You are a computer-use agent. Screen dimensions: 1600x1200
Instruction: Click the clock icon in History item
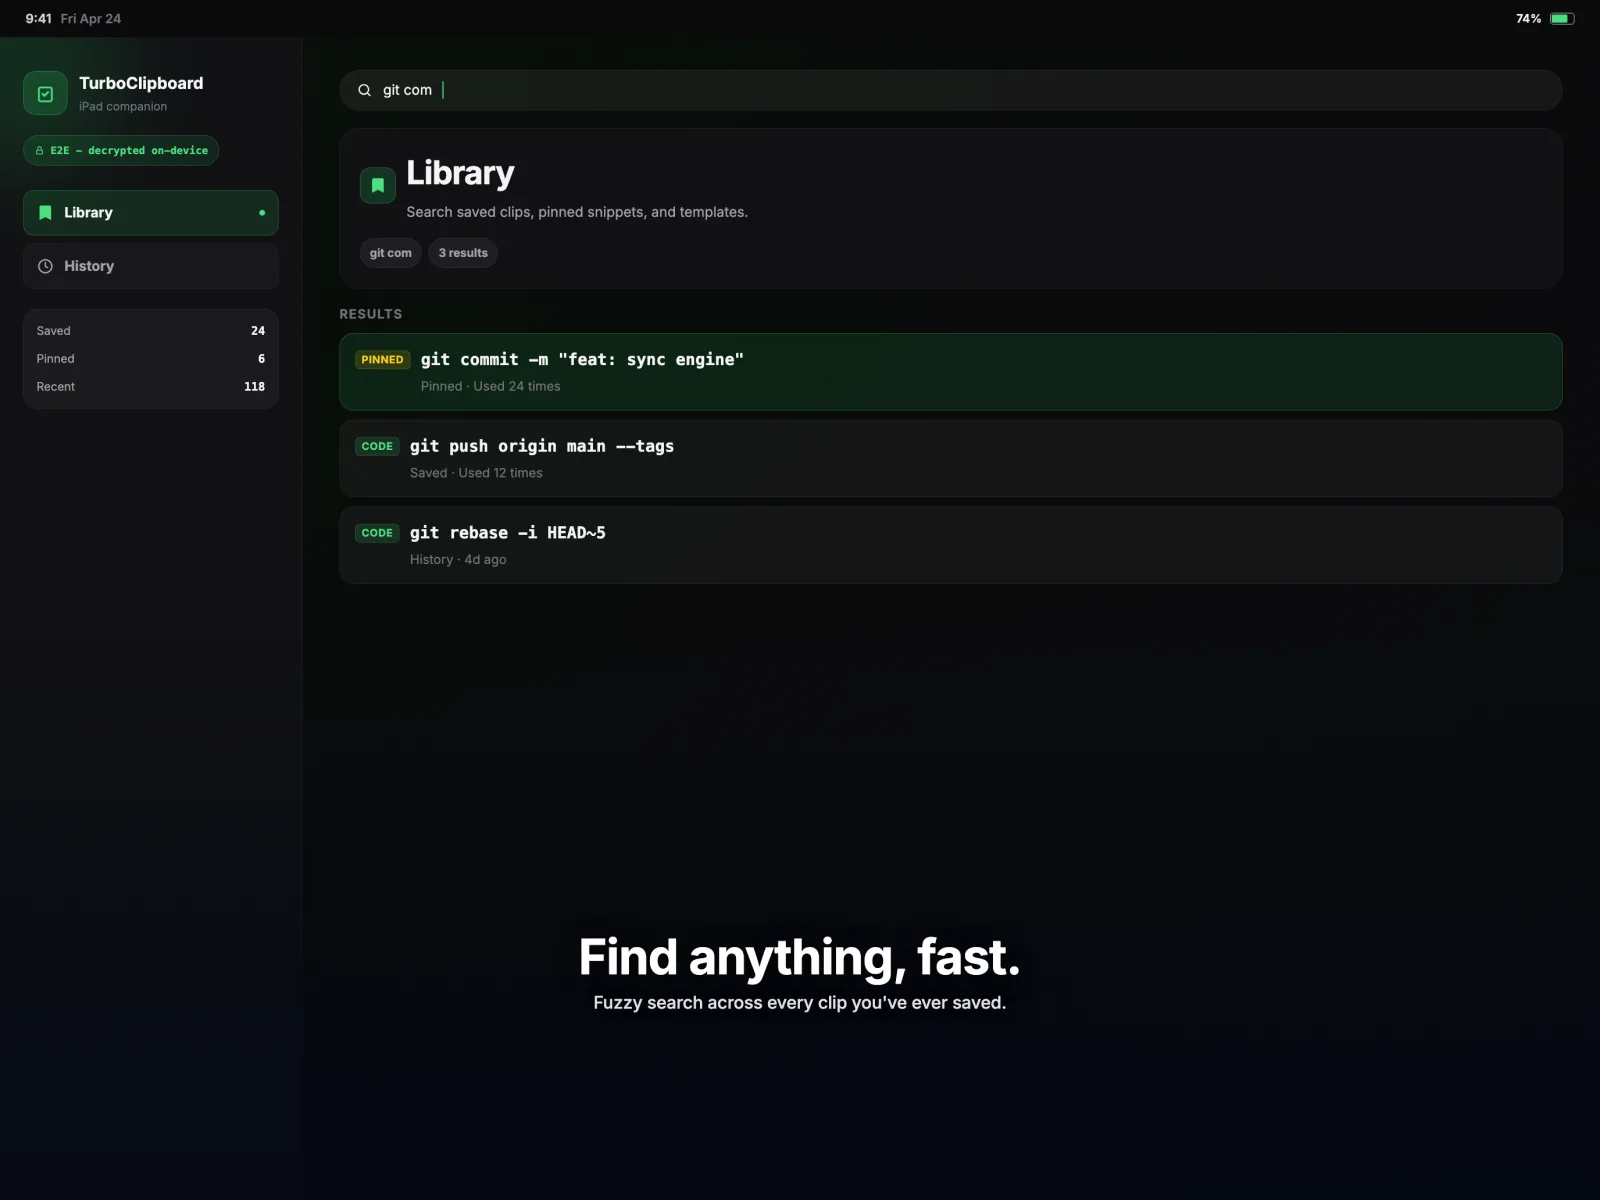[x=45, y=266]
